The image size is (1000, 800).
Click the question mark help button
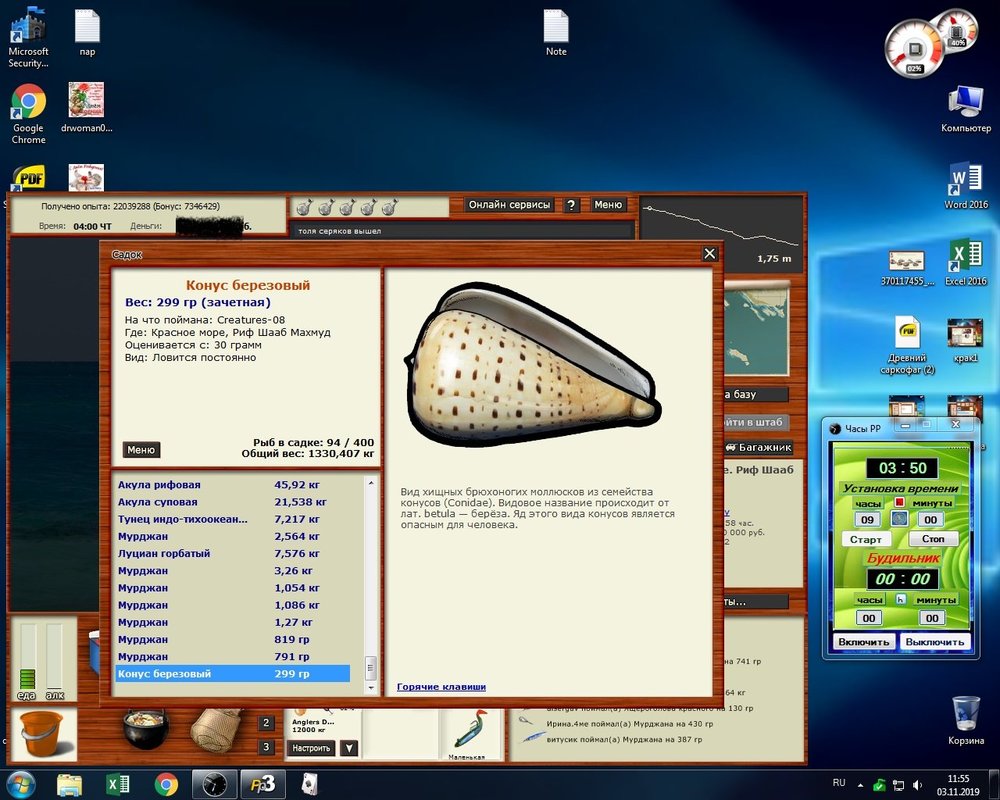click(571, 205)
